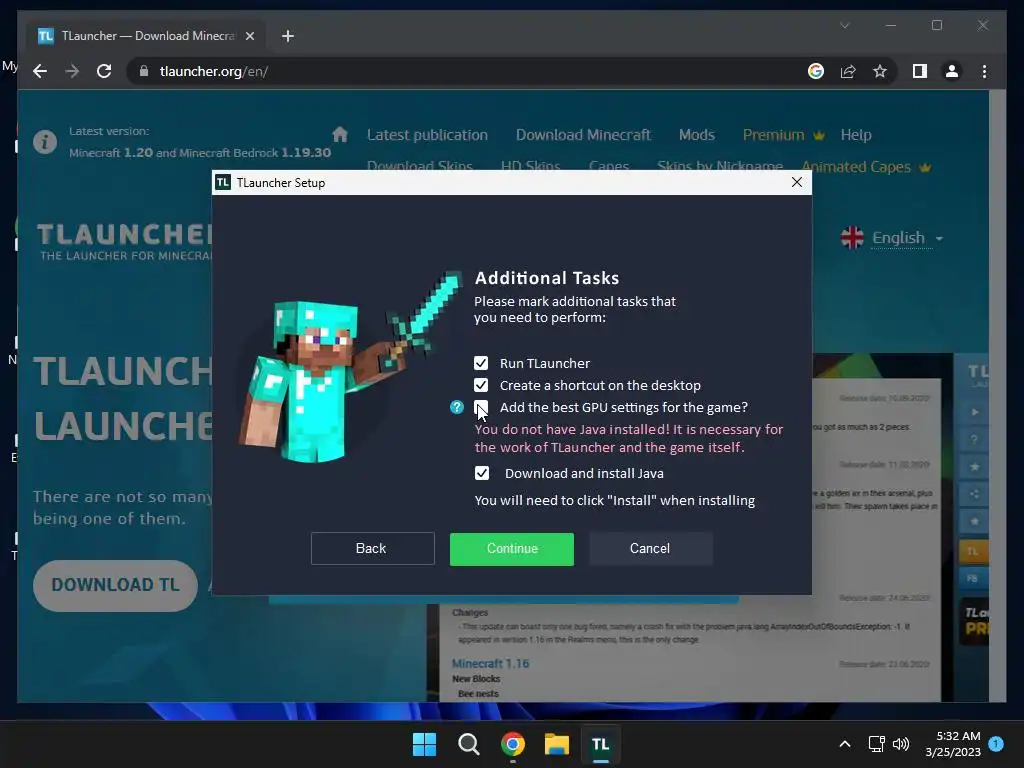
Task: Reload the tlauncher.org page
Action: [104, 71]
